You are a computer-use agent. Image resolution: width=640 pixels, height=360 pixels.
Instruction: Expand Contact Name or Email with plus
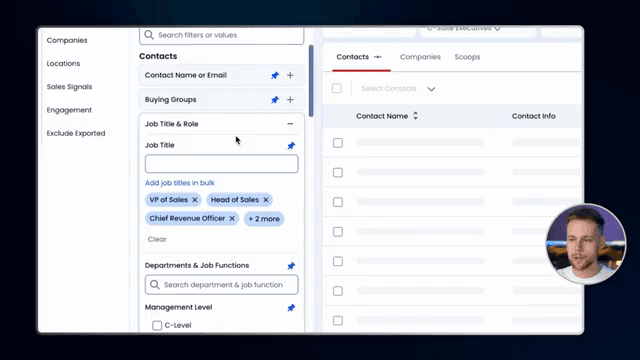pyautogui.click(x=290, y=76)
